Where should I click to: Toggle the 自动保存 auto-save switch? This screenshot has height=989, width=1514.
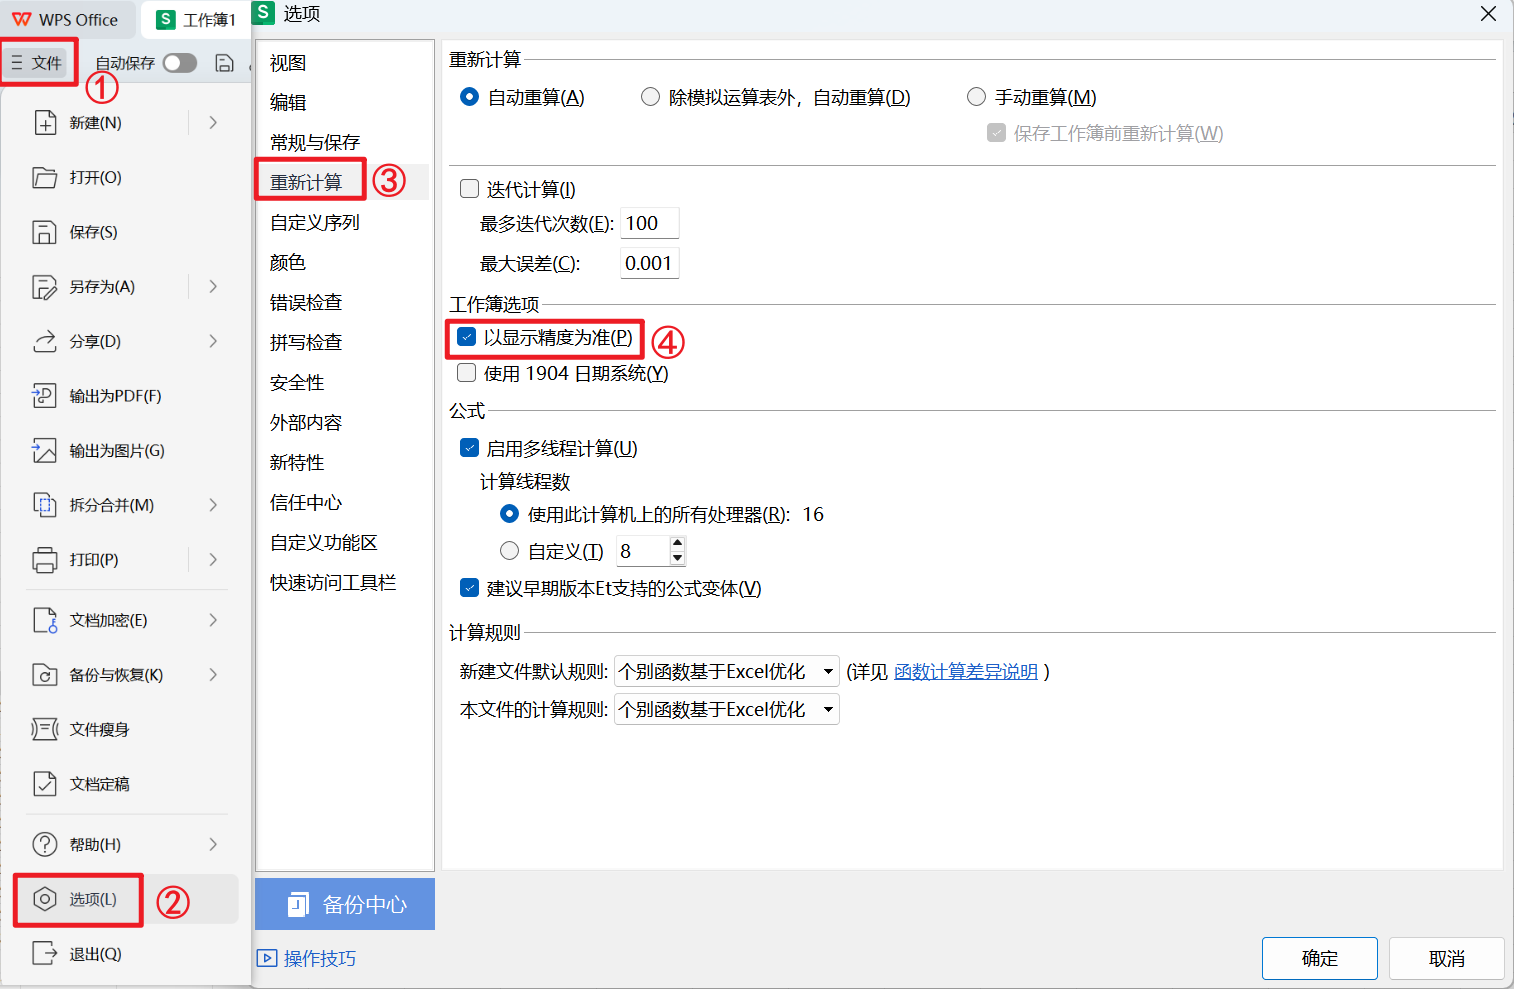[180, 63]
